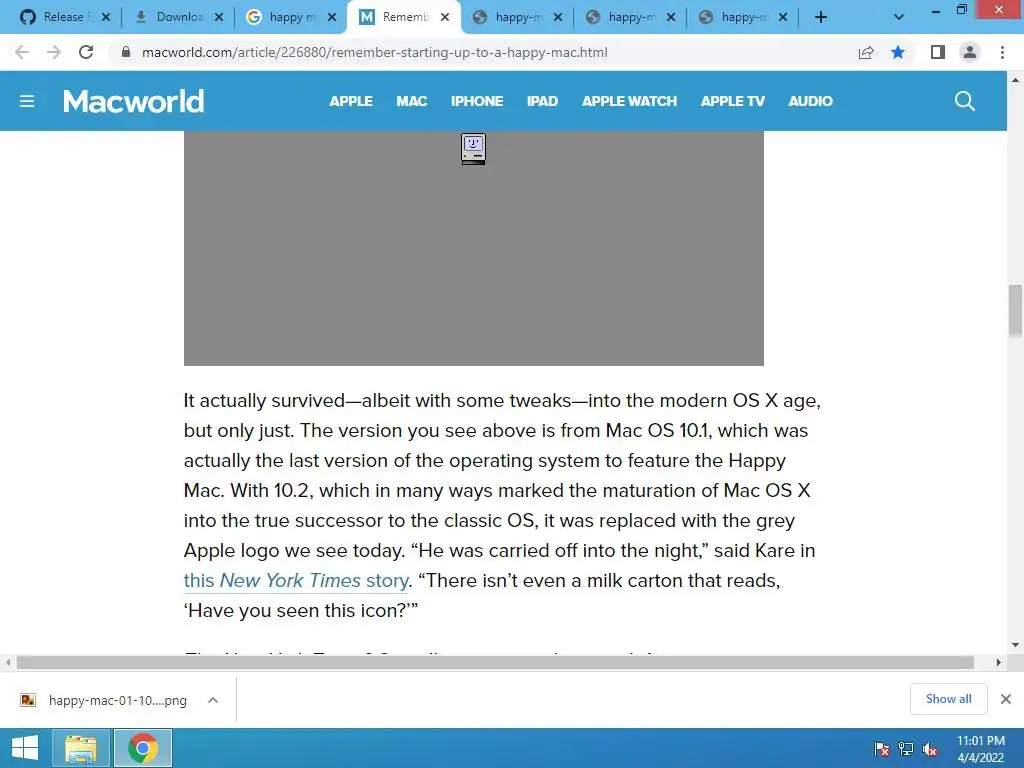Click the scroll down arrow
Image resolution: width=1024 pixels, height=768 pixels.
(x=1015, y=645)
